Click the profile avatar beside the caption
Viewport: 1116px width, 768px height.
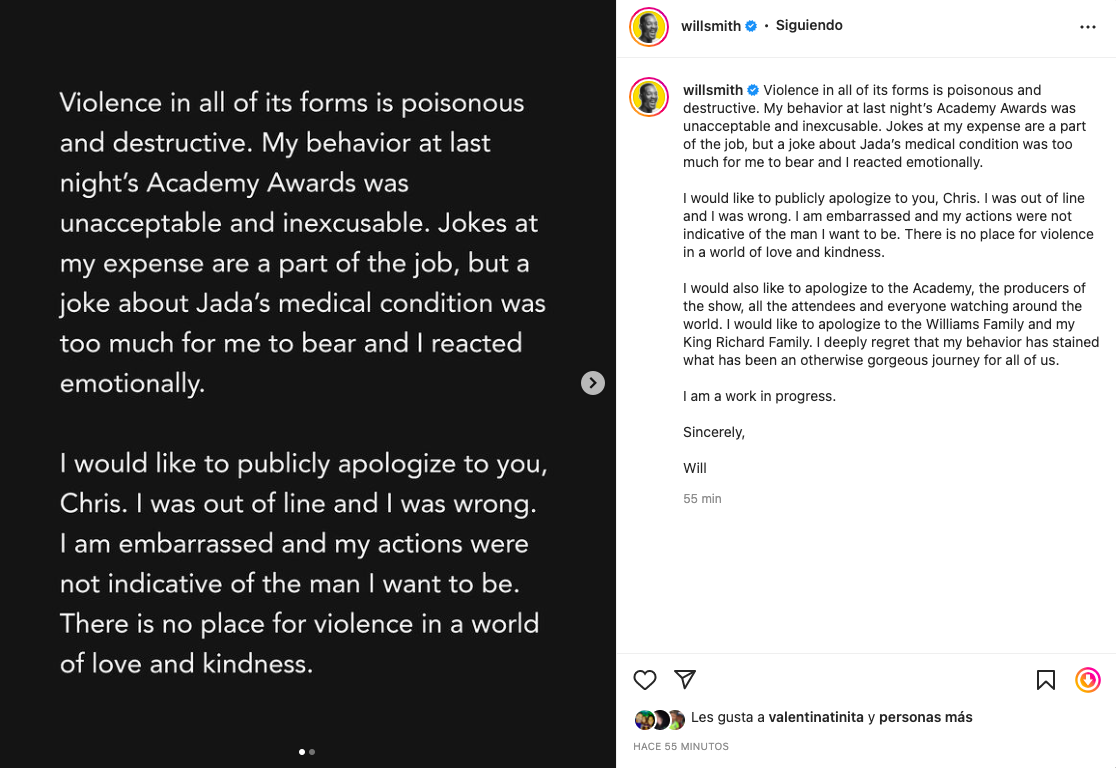649,97
